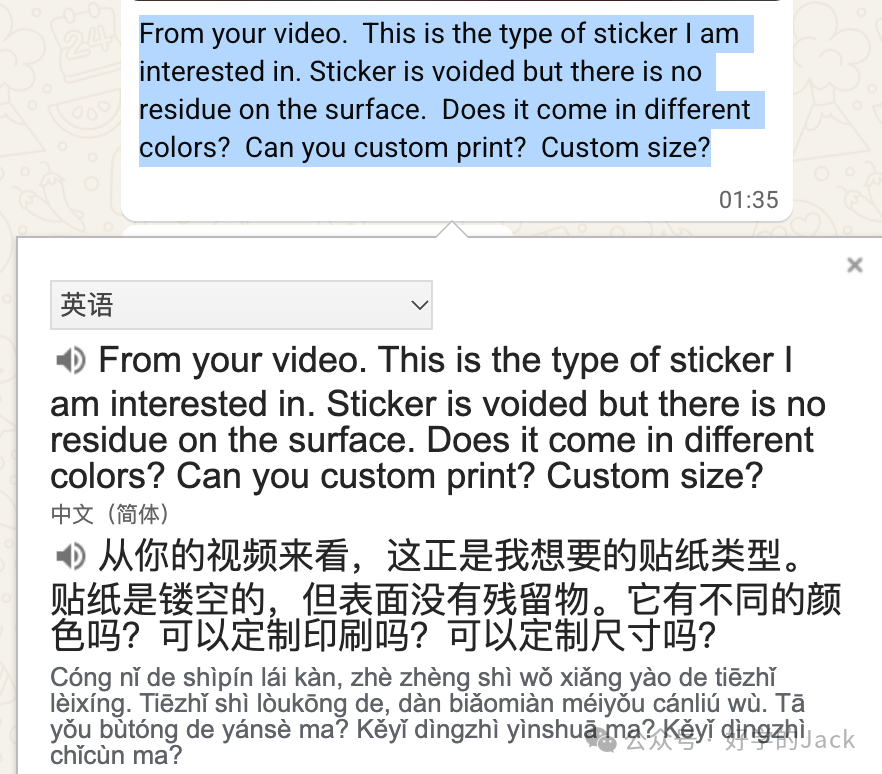Click "Custom size?" in the highlighted message
882x774 pixels.
[x=626, y=147]
